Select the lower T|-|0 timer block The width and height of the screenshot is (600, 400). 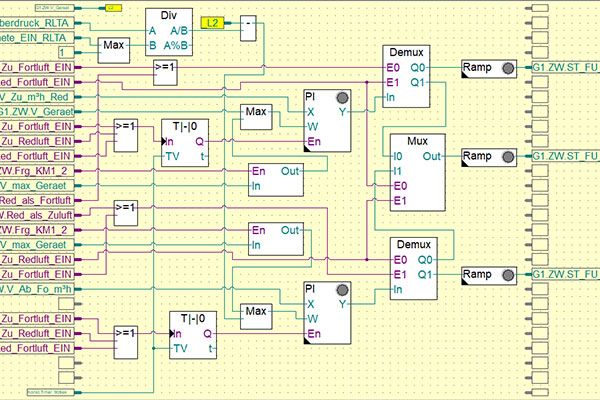pyautogui.click(x=193, y=334)
